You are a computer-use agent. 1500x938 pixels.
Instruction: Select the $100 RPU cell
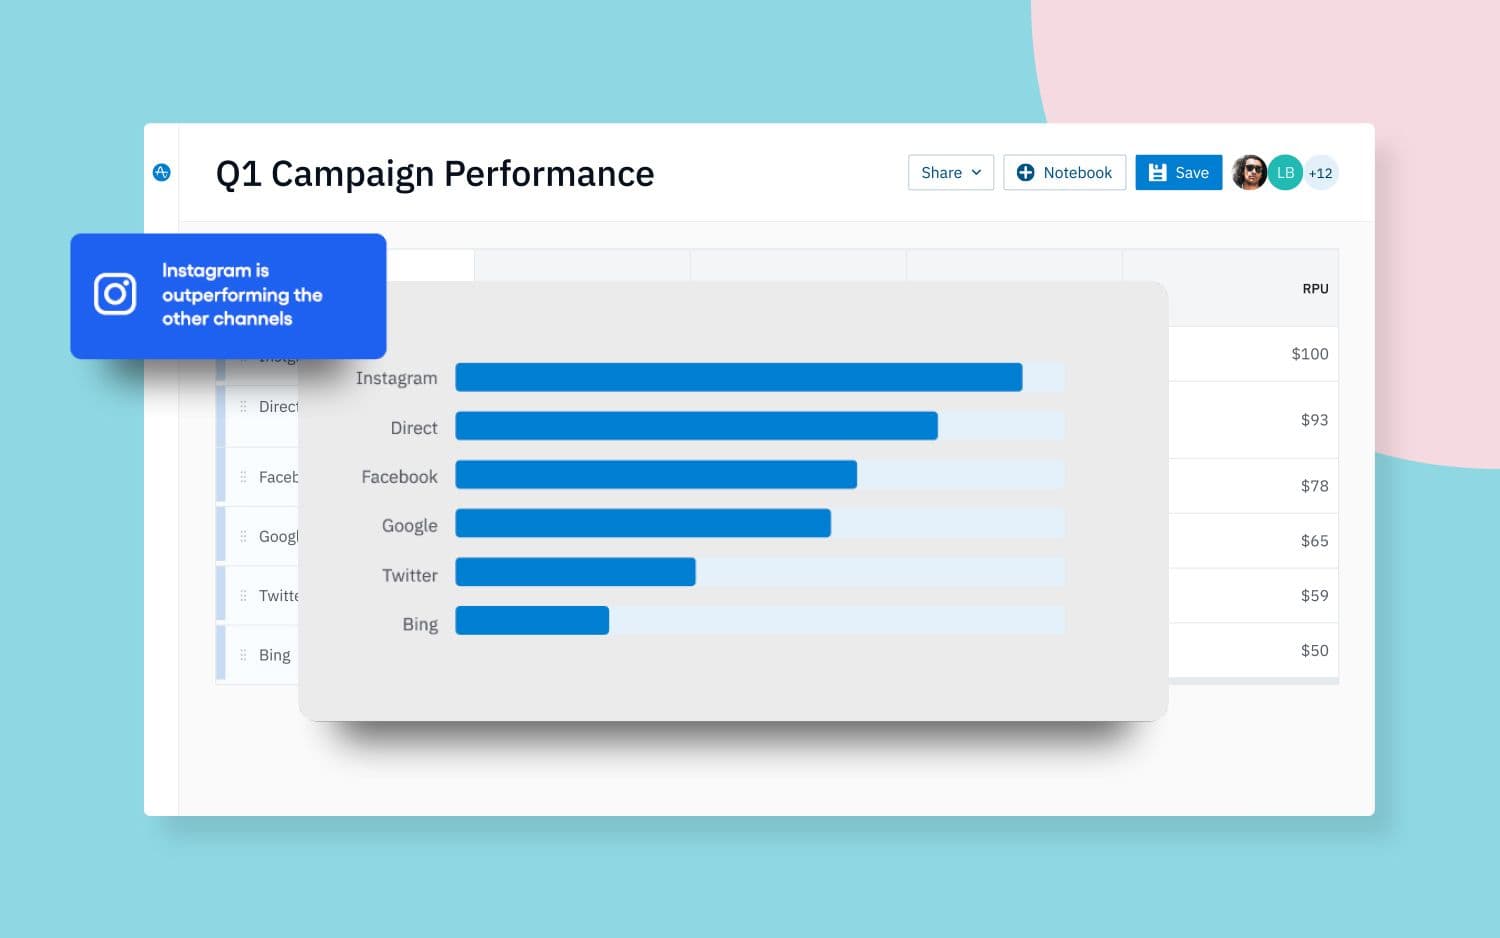click(x=1309, y=353)
